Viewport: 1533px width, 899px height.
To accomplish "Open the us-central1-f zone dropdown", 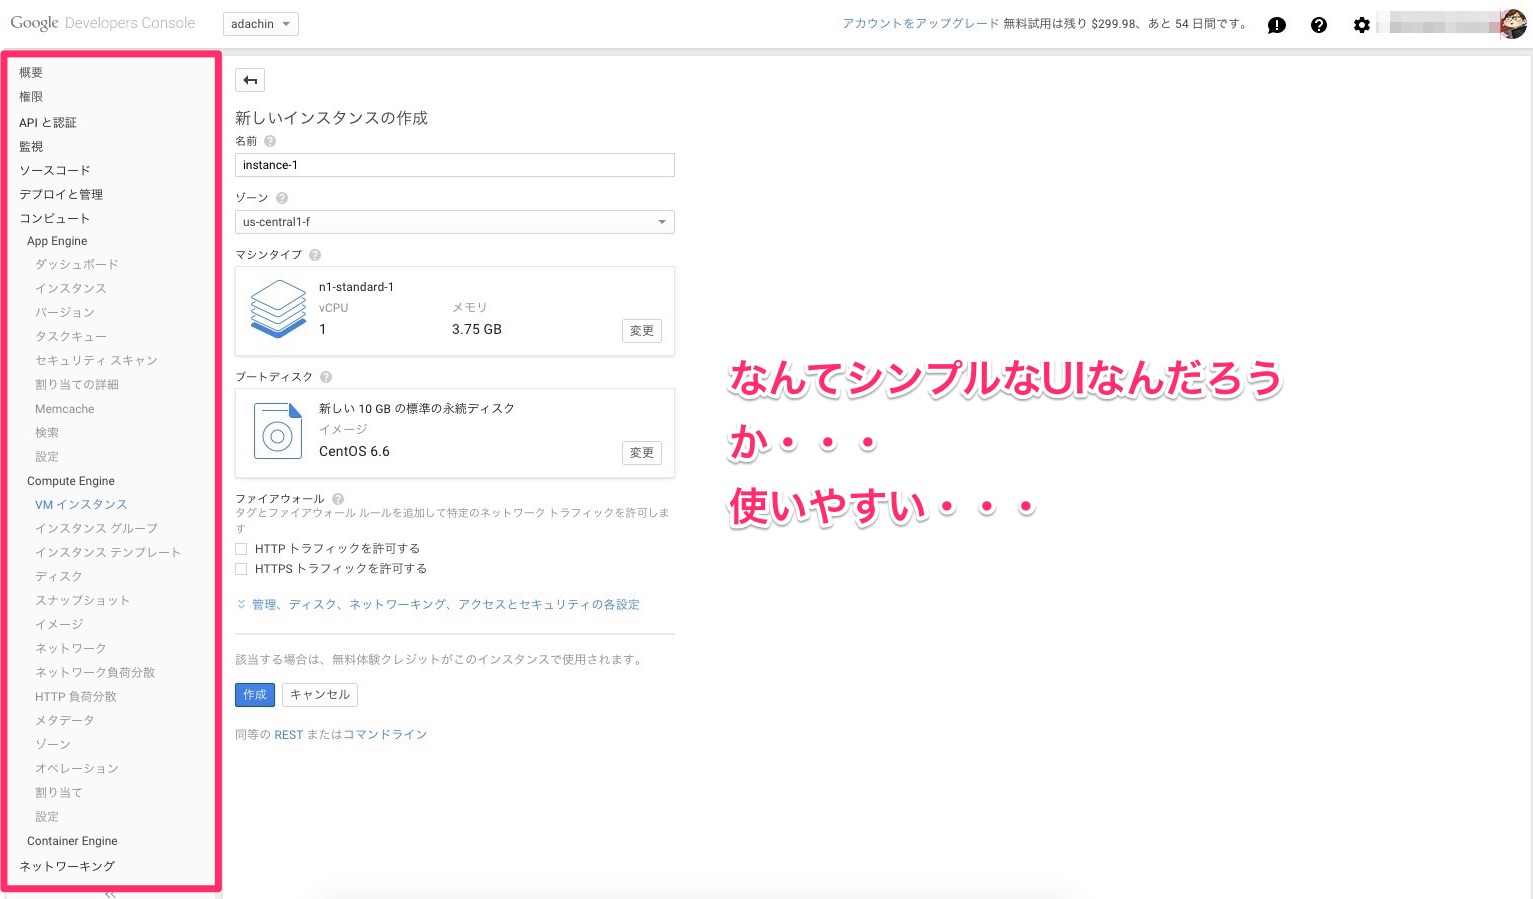I will (x=454, y=222).
